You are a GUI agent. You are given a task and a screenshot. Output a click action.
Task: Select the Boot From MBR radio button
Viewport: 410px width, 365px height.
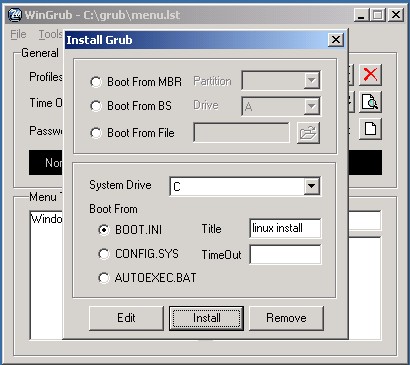tap(96, 82)
